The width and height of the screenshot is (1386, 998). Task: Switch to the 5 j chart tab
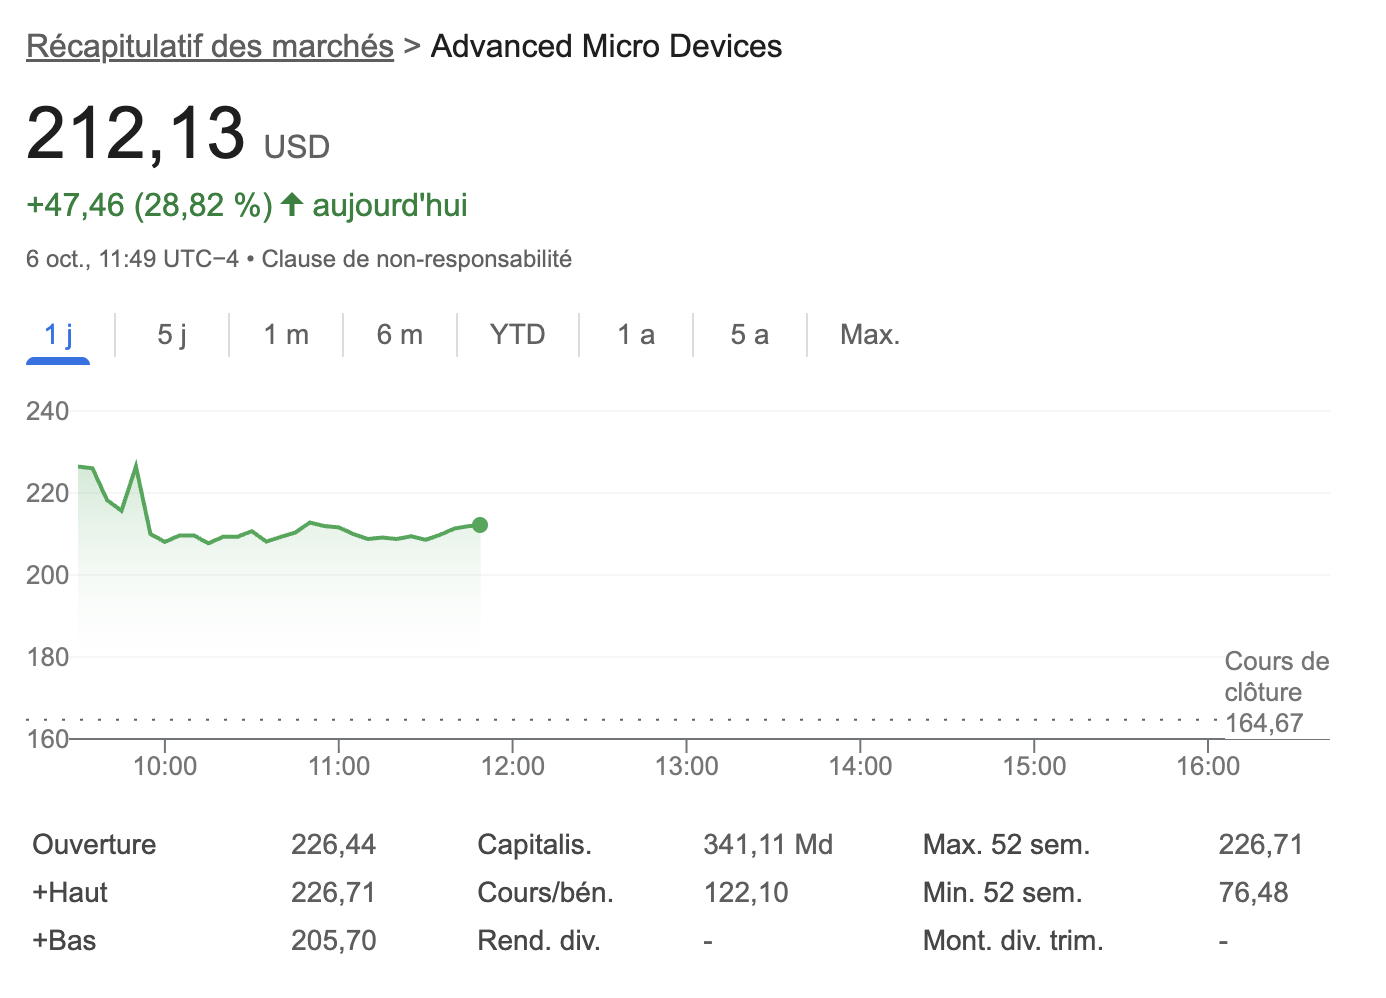click(x=172, y=335)
